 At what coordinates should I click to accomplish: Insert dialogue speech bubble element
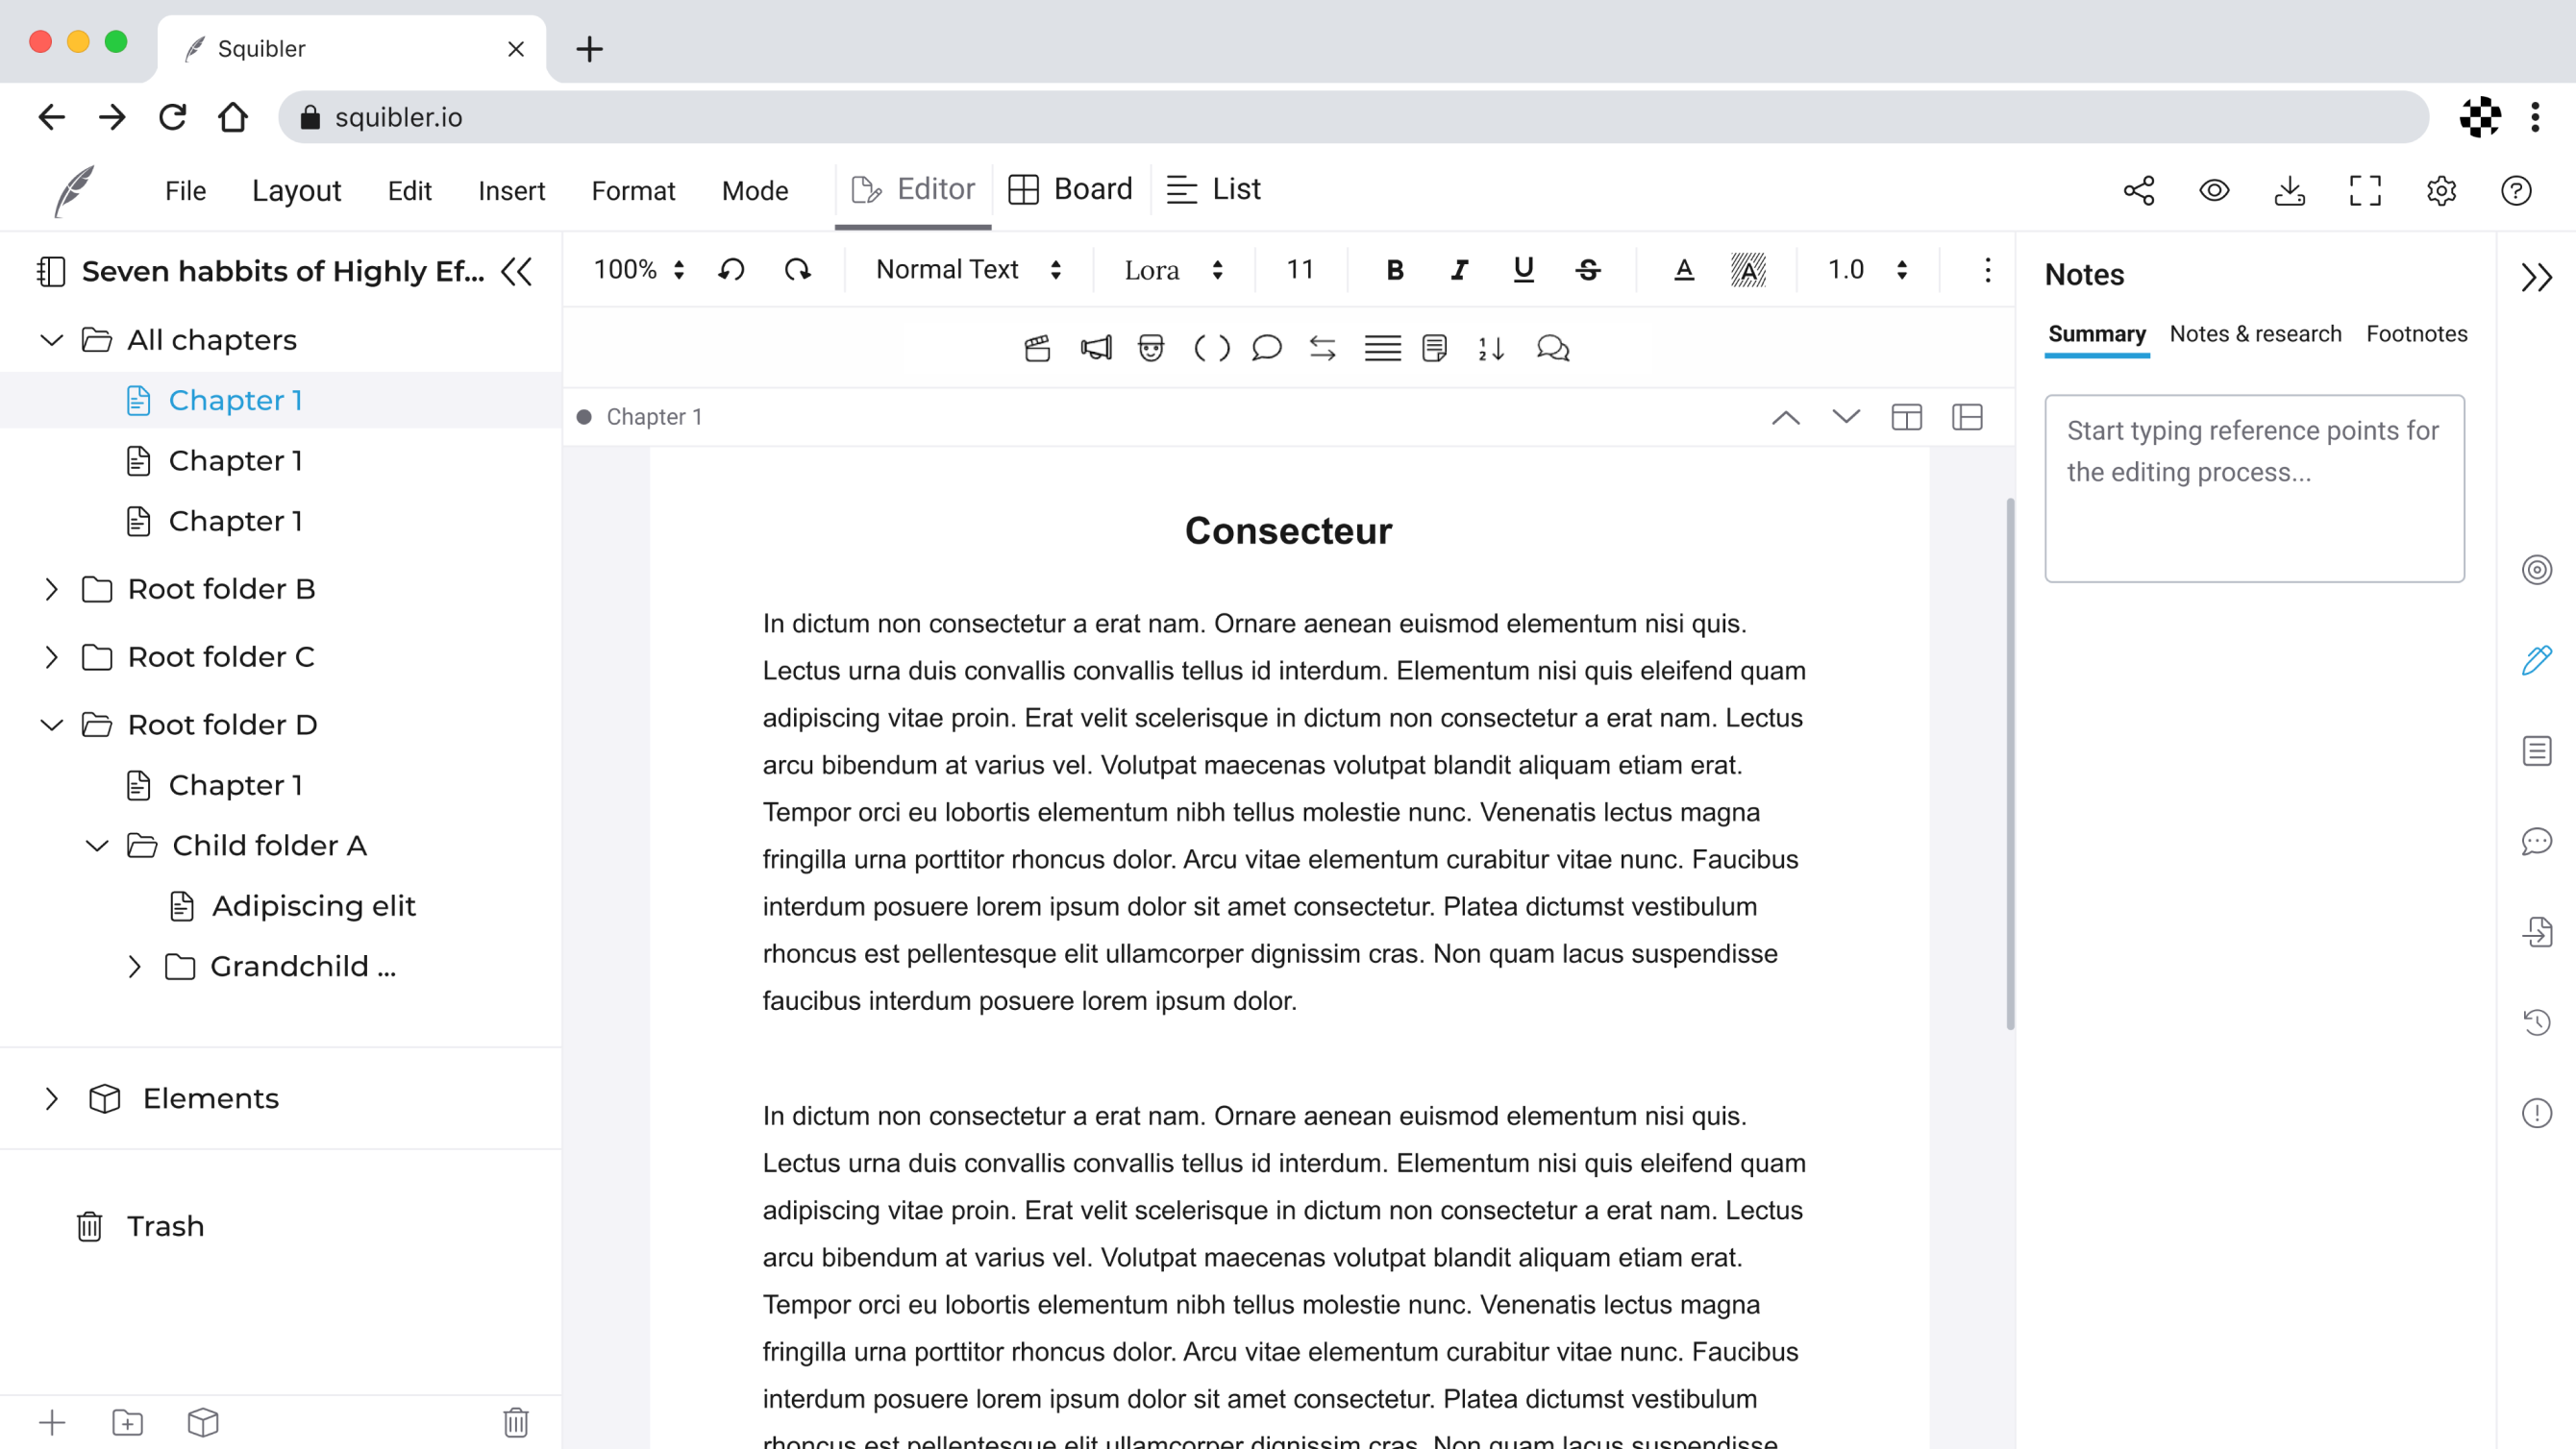click(1266, 348)
